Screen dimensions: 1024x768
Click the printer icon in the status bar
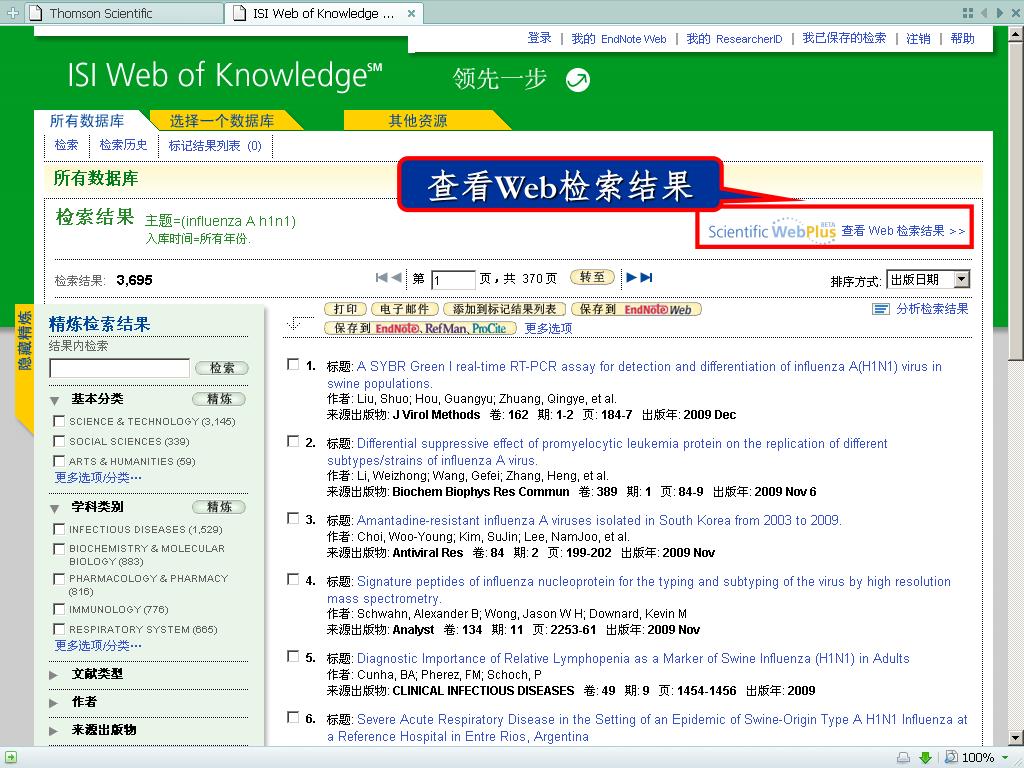pos(903,758)
